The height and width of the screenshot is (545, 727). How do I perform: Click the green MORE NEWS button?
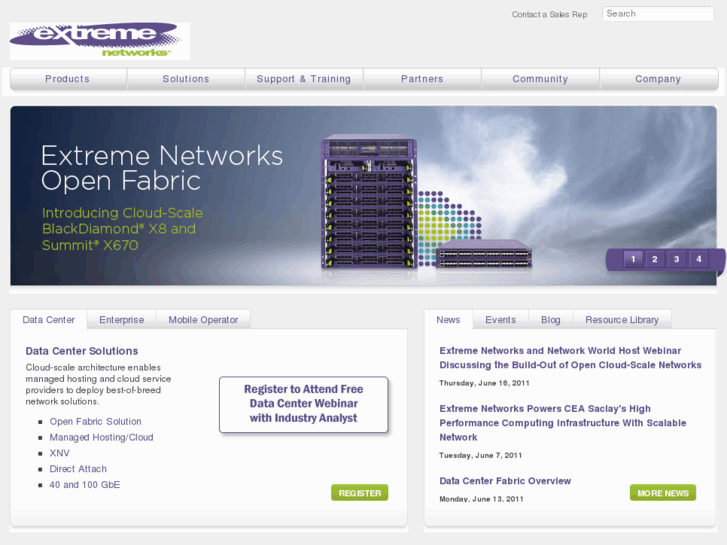tap(663, 493)
